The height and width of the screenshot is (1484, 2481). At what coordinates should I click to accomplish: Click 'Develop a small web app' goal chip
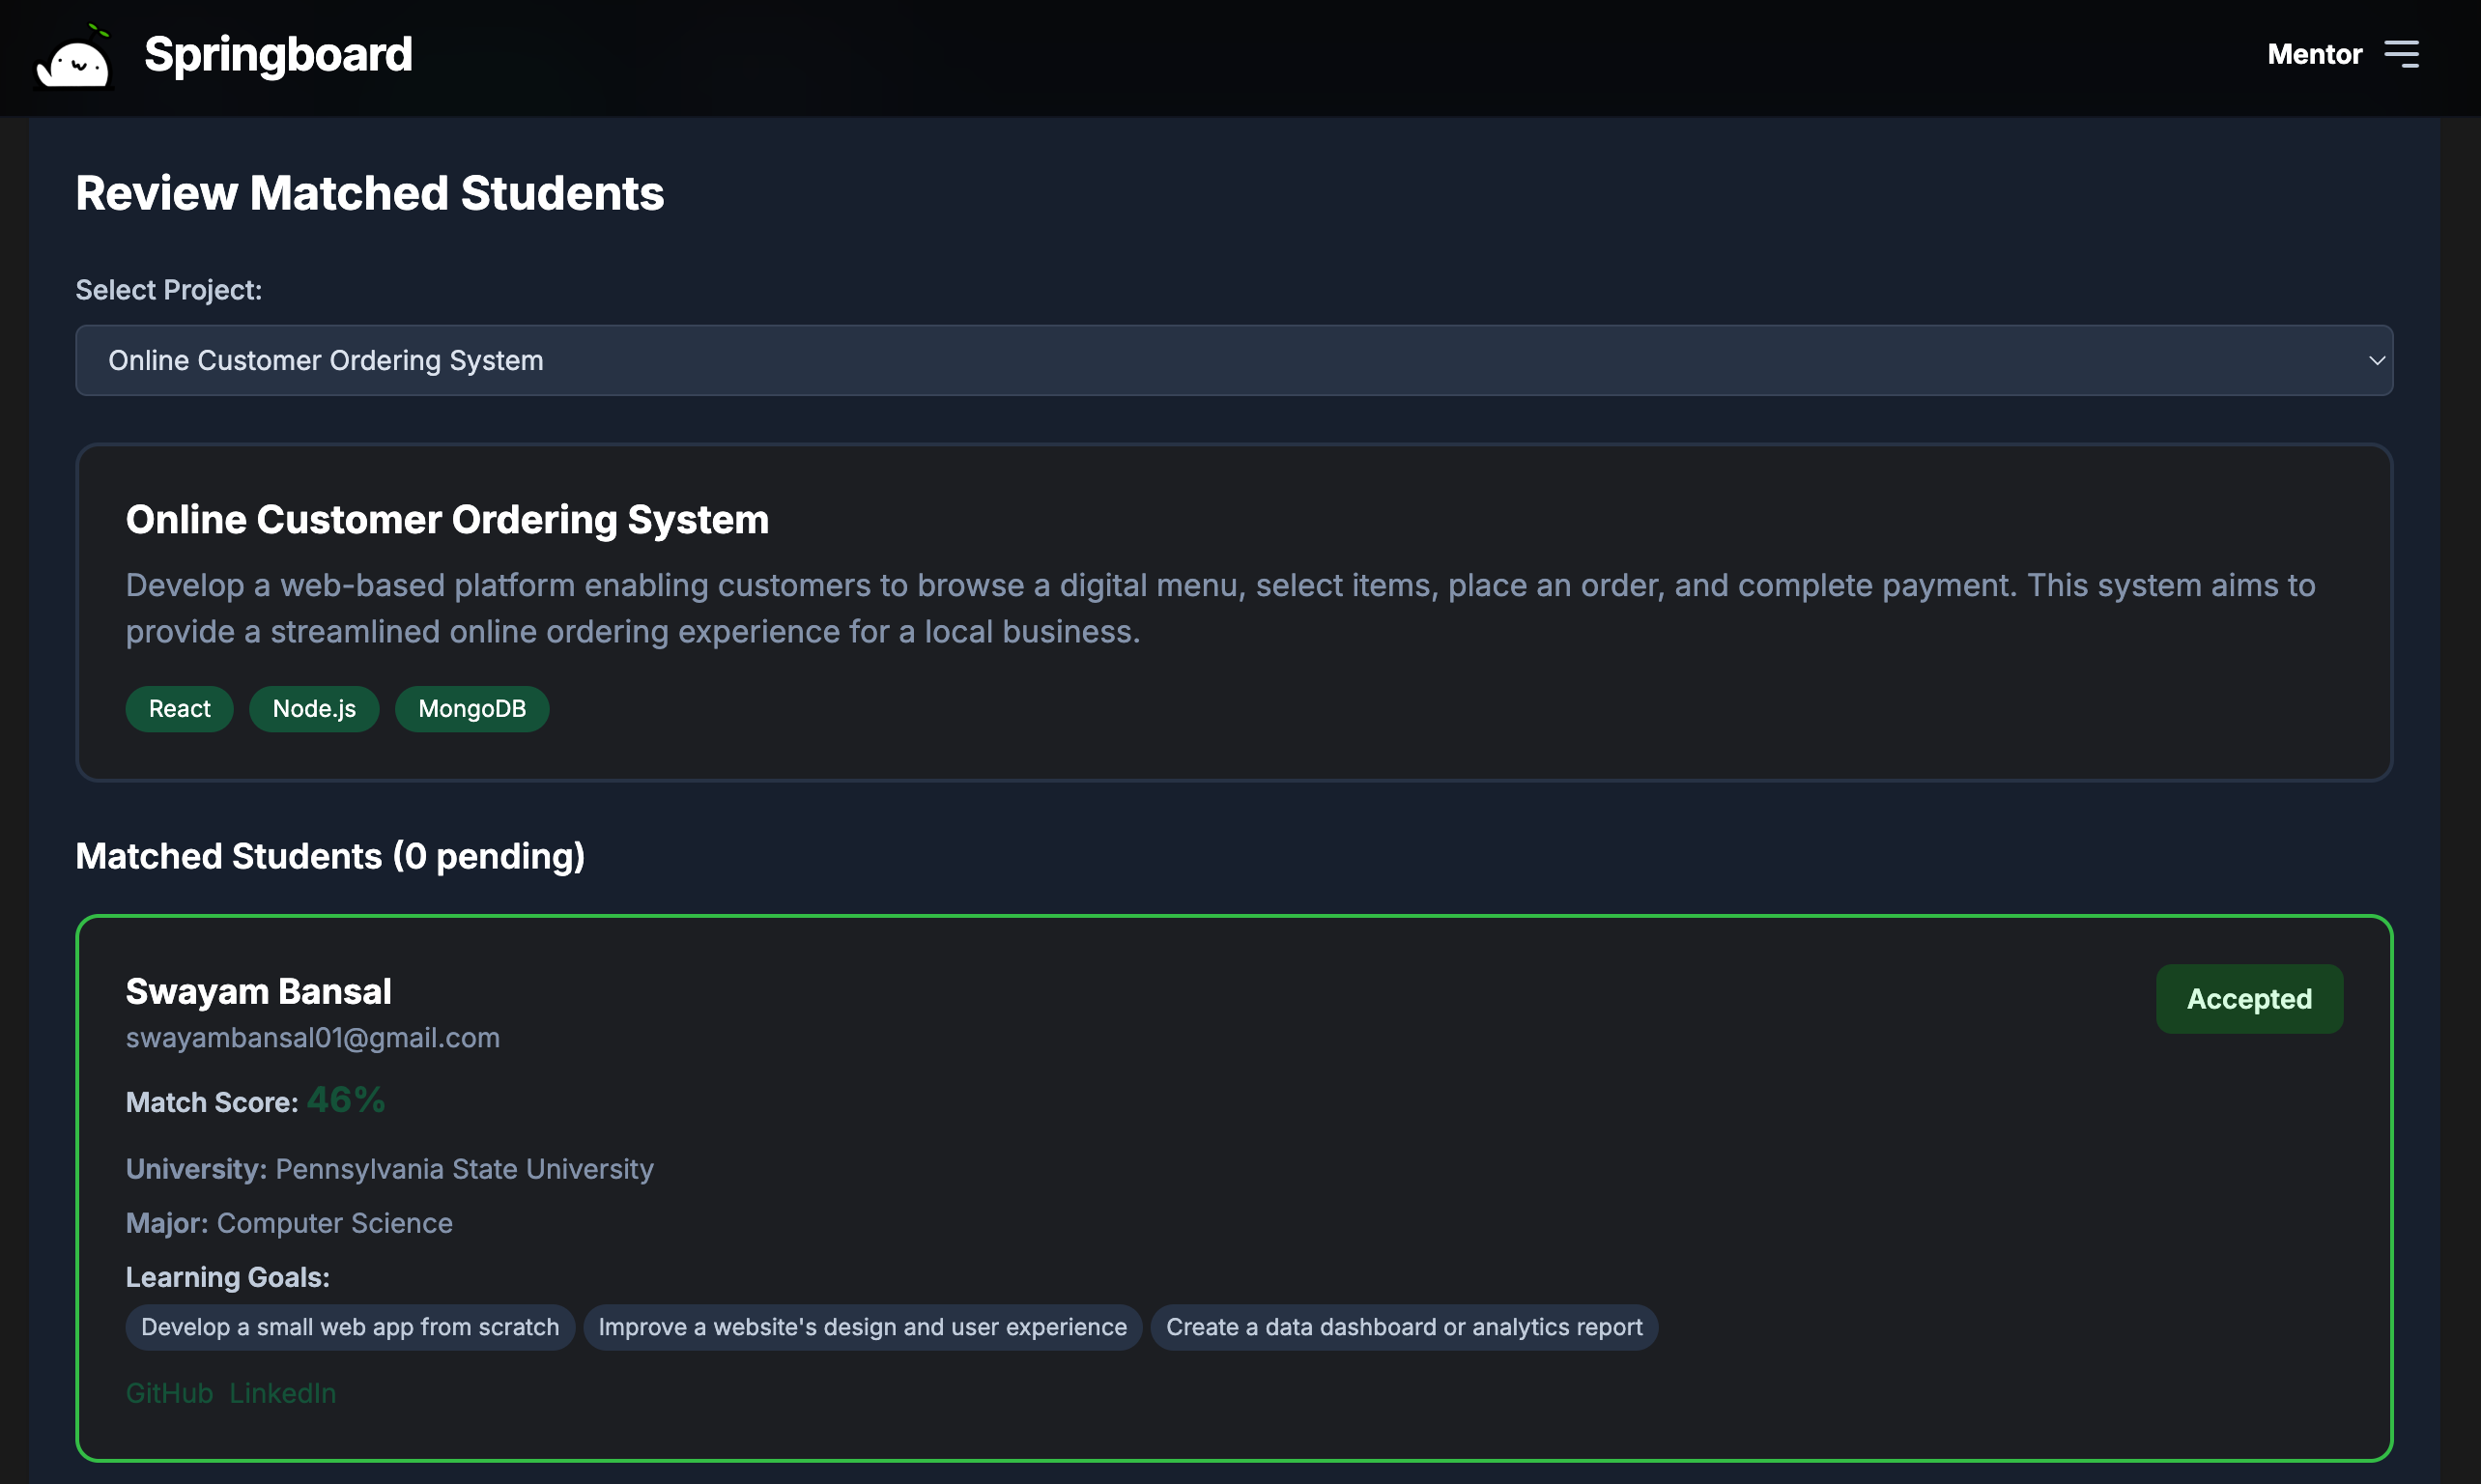coord(350,1326)
